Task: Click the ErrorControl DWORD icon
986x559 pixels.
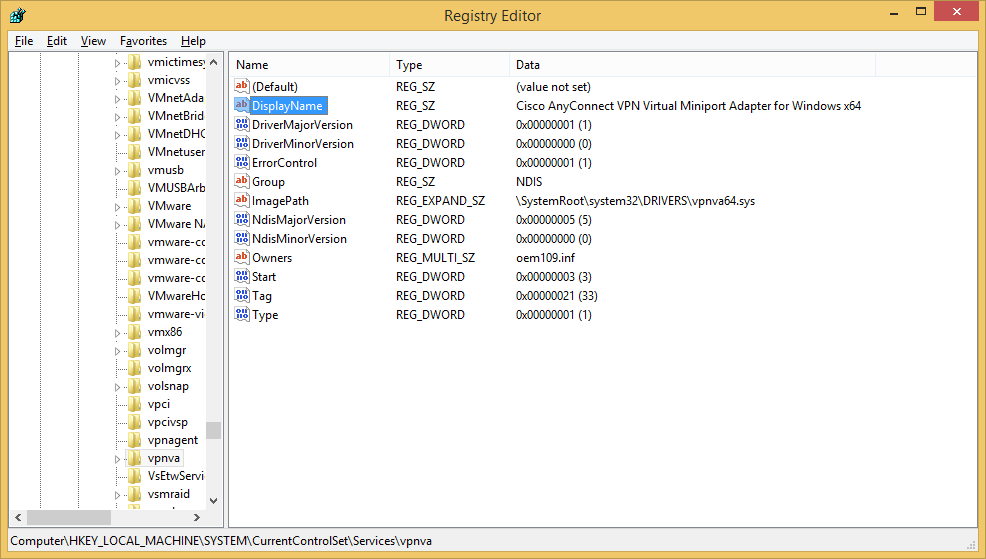Action: pyautogui.click(x=241, y=162)
